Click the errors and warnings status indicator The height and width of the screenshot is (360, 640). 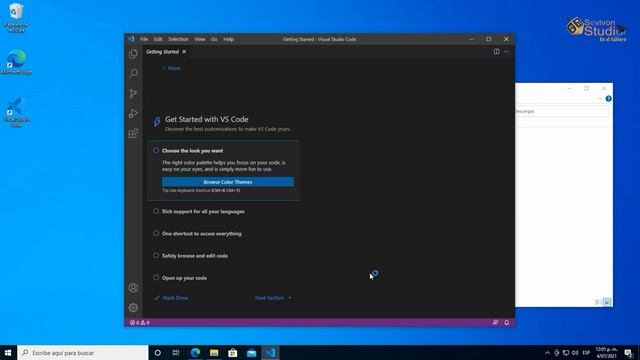click(x=140, y=322)
